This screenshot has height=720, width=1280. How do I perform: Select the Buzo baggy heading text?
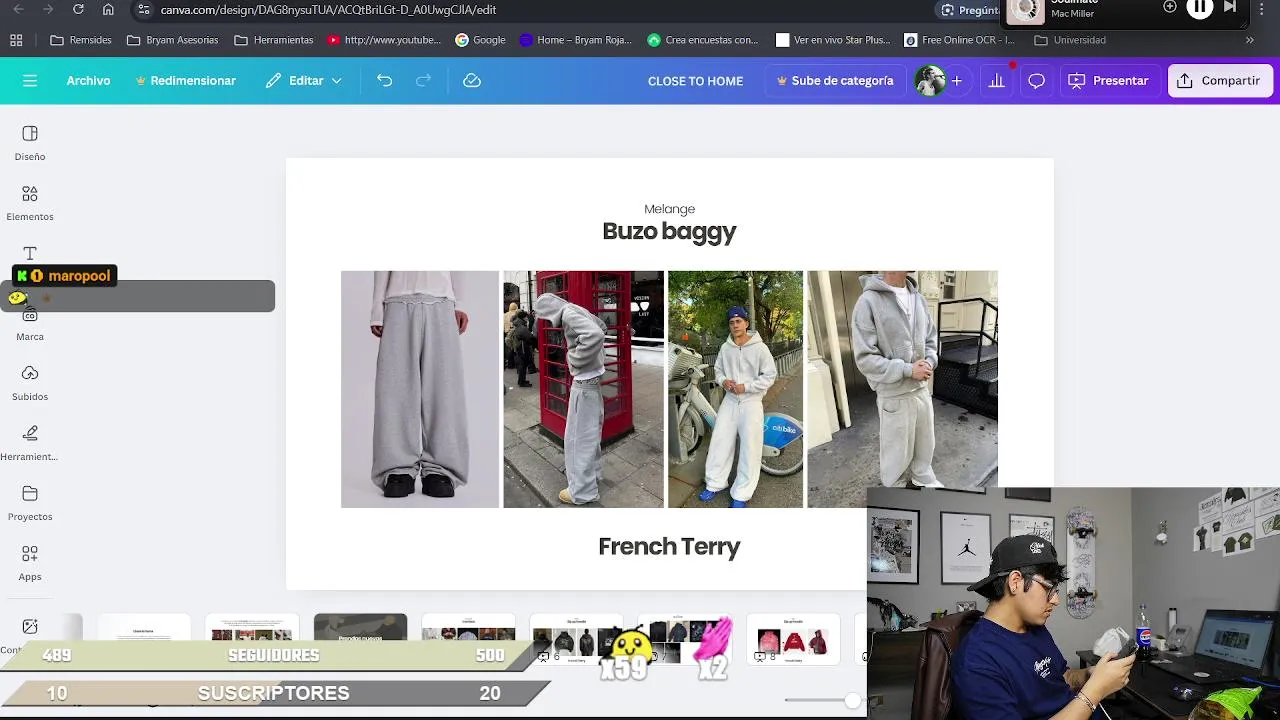click(x=669, y=231)
